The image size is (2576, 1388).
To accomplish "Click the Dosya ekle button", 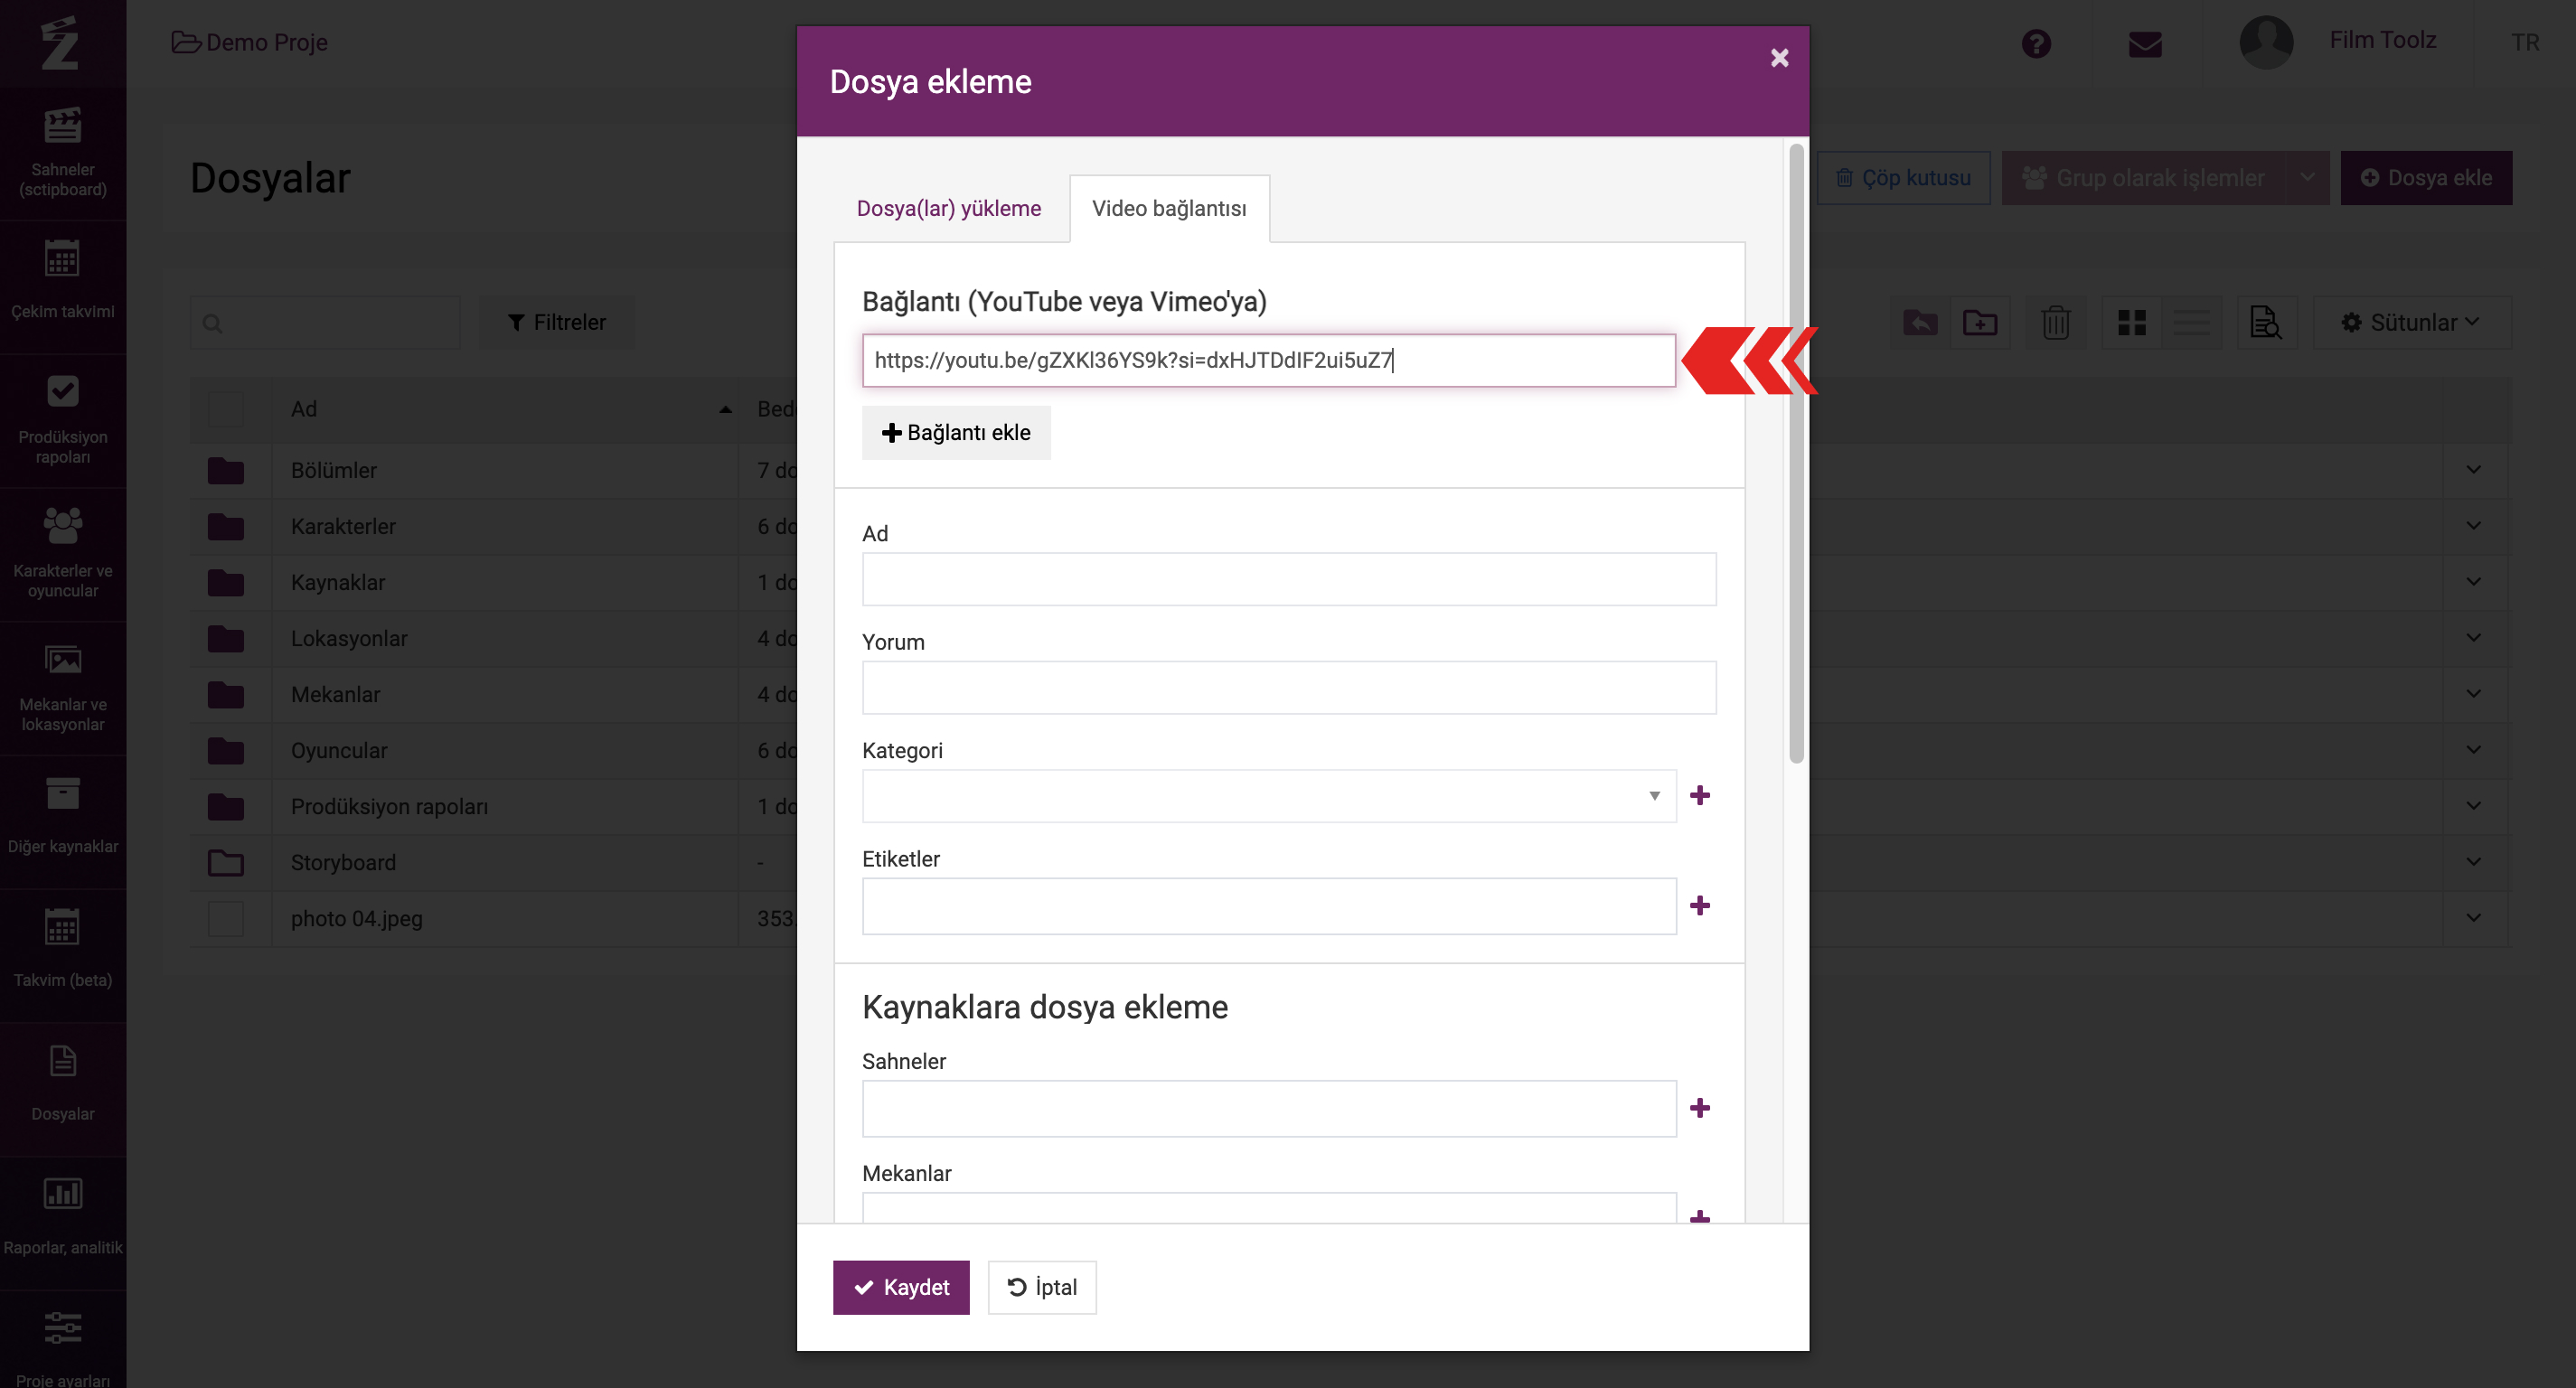I will click(x=2426, y=178).
